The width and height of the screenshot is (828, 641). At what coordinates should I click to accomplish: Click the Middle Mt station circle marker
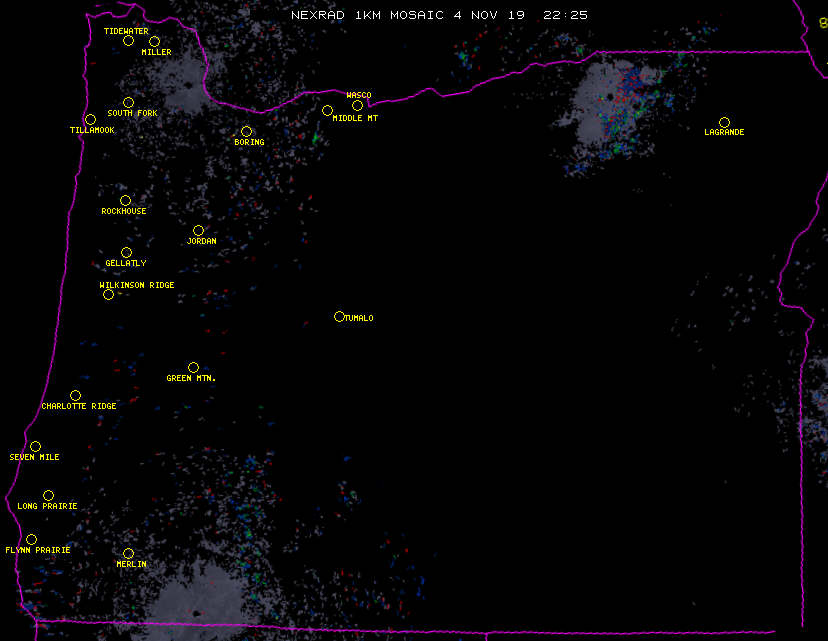(327, 111)
